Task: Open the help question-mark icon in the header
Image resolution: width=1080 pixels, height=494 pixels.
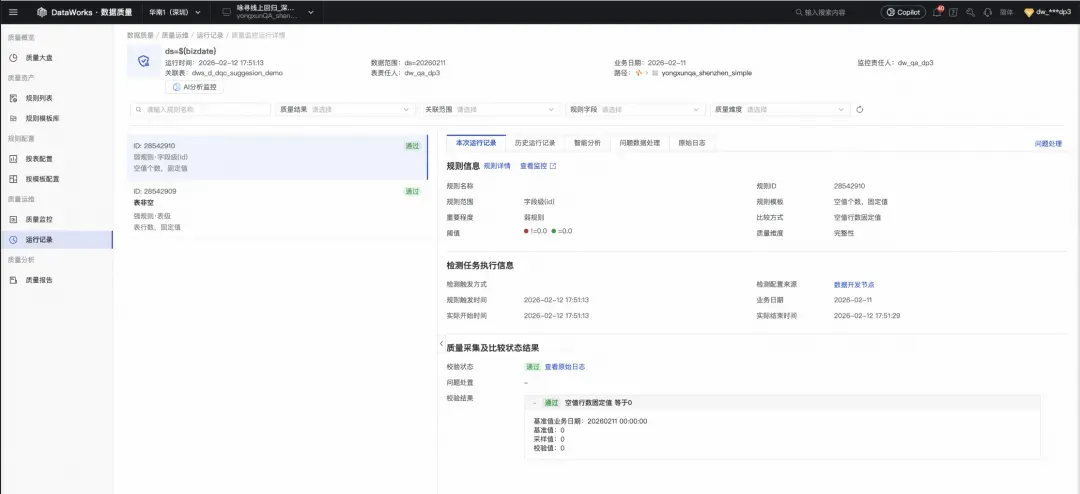Action: coord(953,12)
